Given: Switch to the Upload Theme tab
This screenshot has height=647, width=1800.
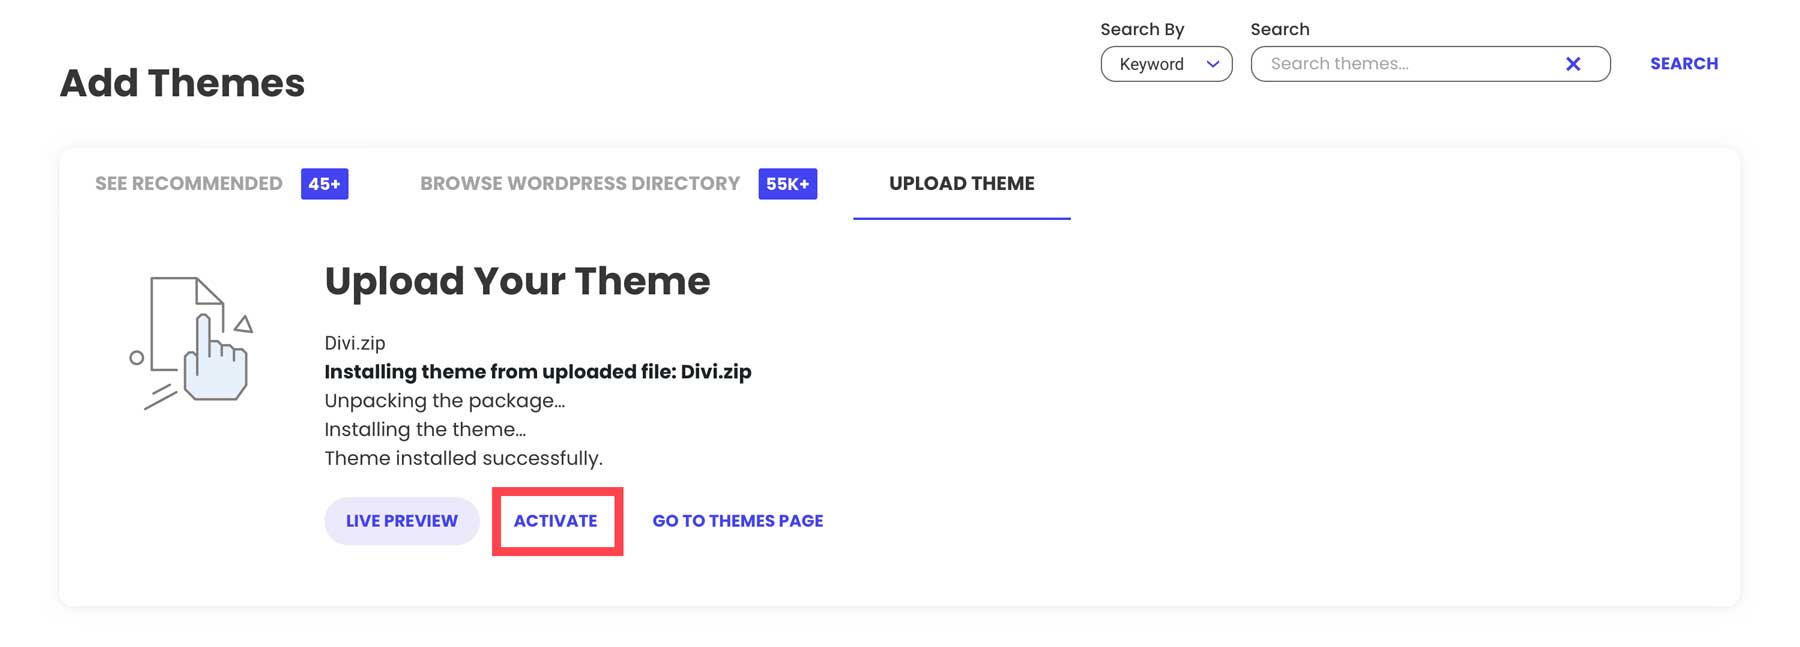Looking at the screenshot, I should [960, 183].
